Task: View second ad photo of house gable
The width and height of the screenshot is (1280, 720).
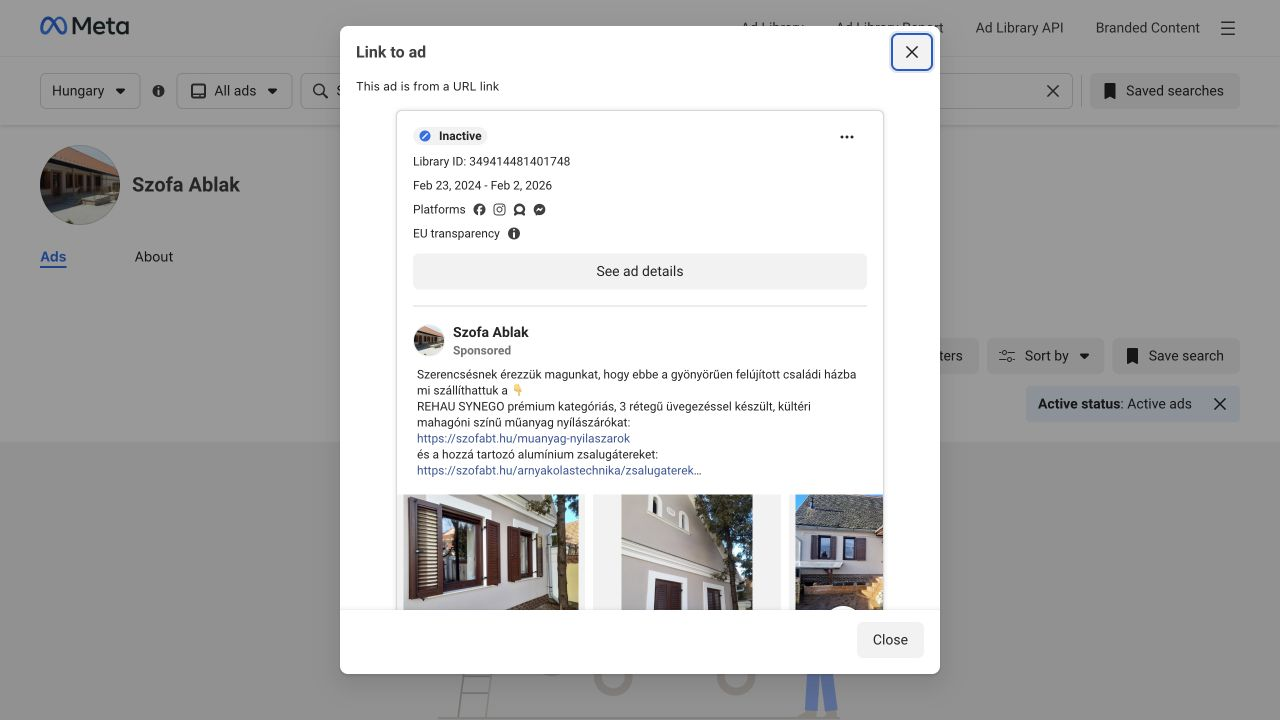Action: point(687,552)
